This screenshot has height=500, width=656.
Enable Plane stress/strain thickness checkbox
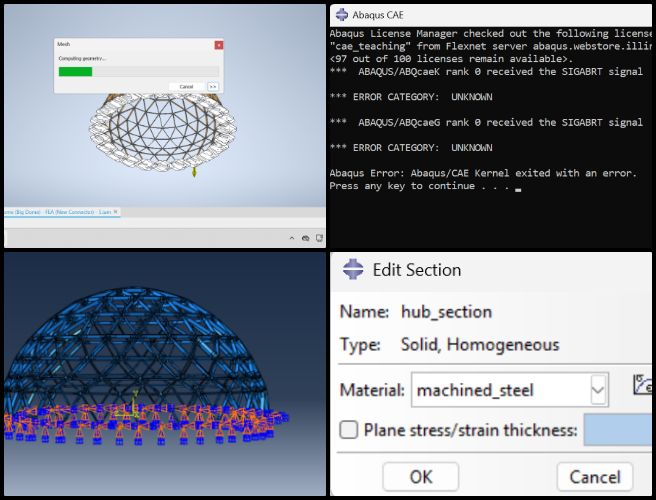pos(348,430)
